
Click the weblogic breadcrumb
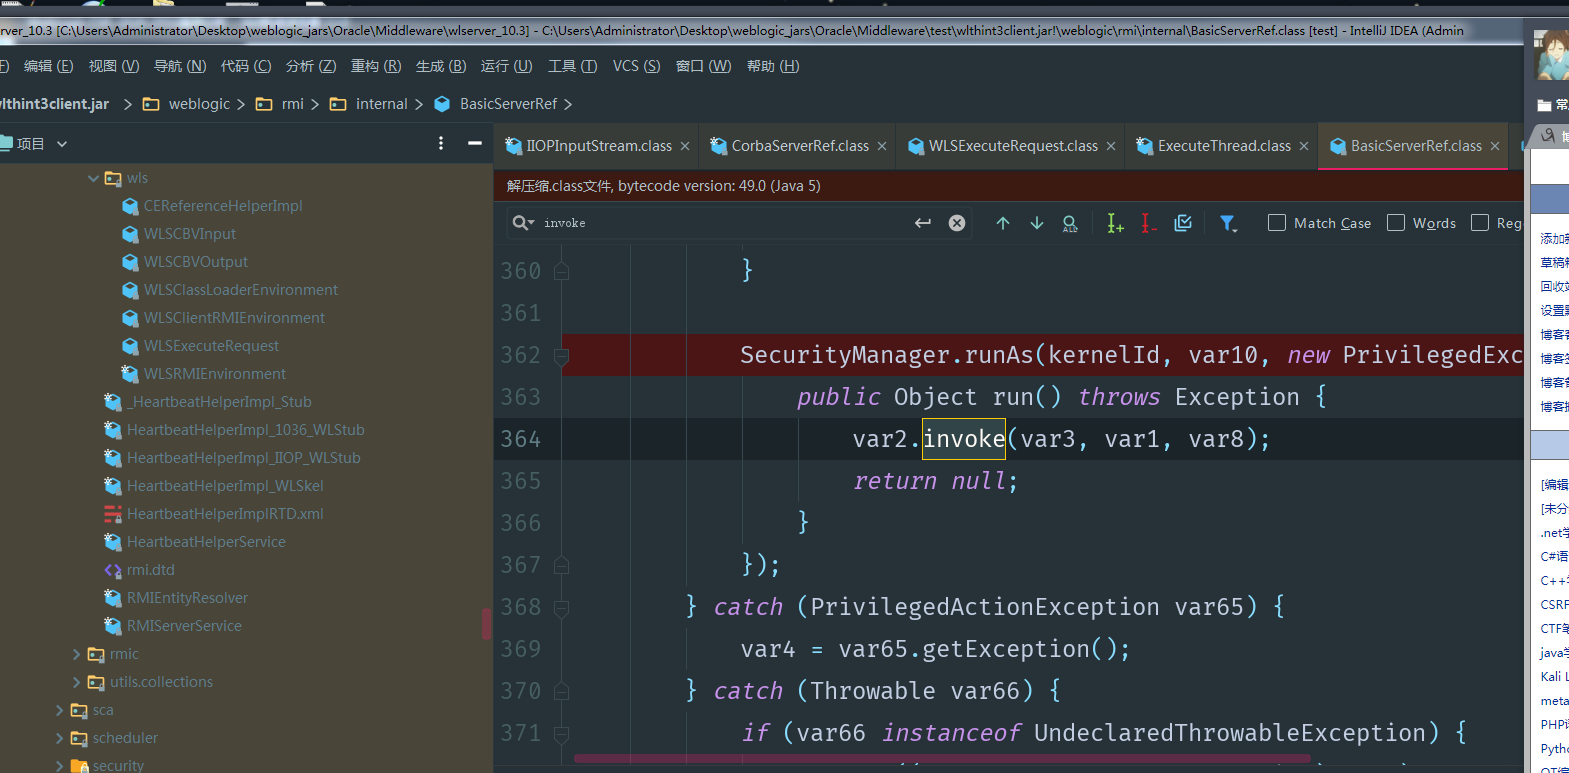tap(187, 104)
